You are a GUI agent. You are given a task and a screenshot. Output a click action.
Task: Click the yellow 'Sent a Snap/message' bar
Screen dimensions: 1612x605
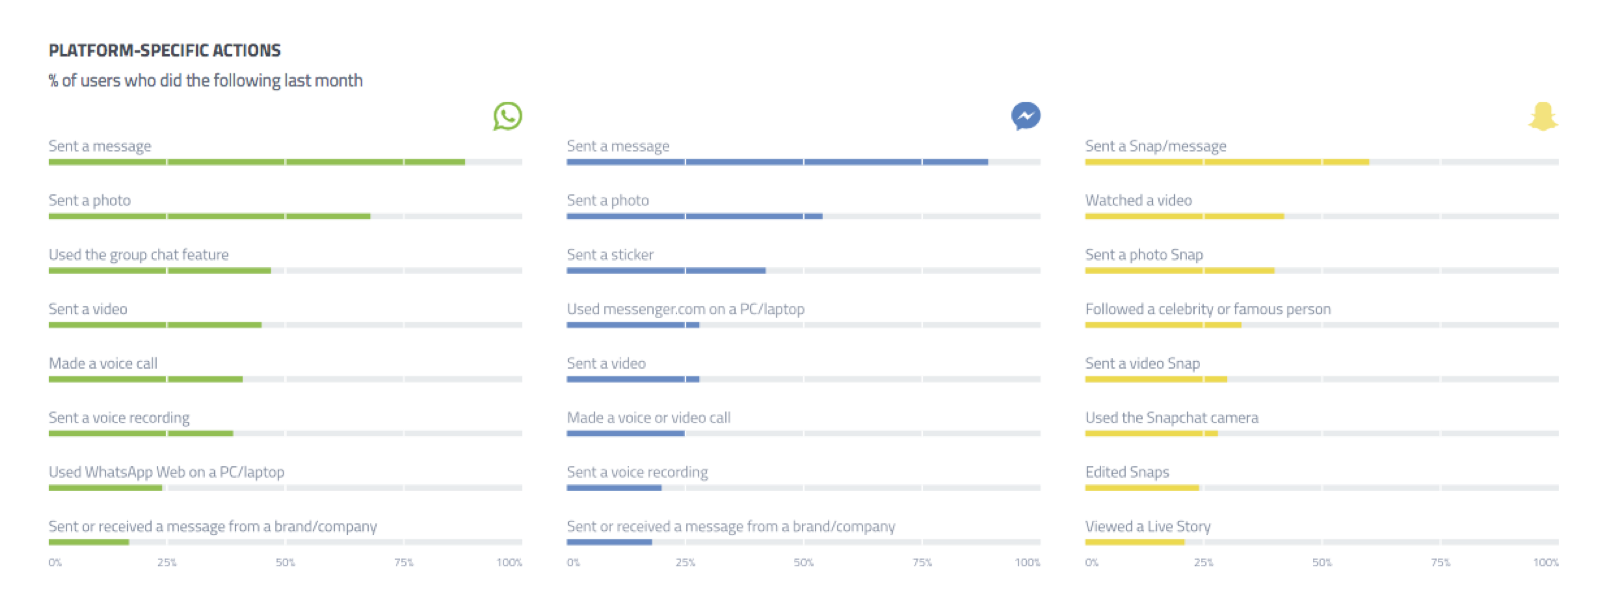click(1227, 162)
